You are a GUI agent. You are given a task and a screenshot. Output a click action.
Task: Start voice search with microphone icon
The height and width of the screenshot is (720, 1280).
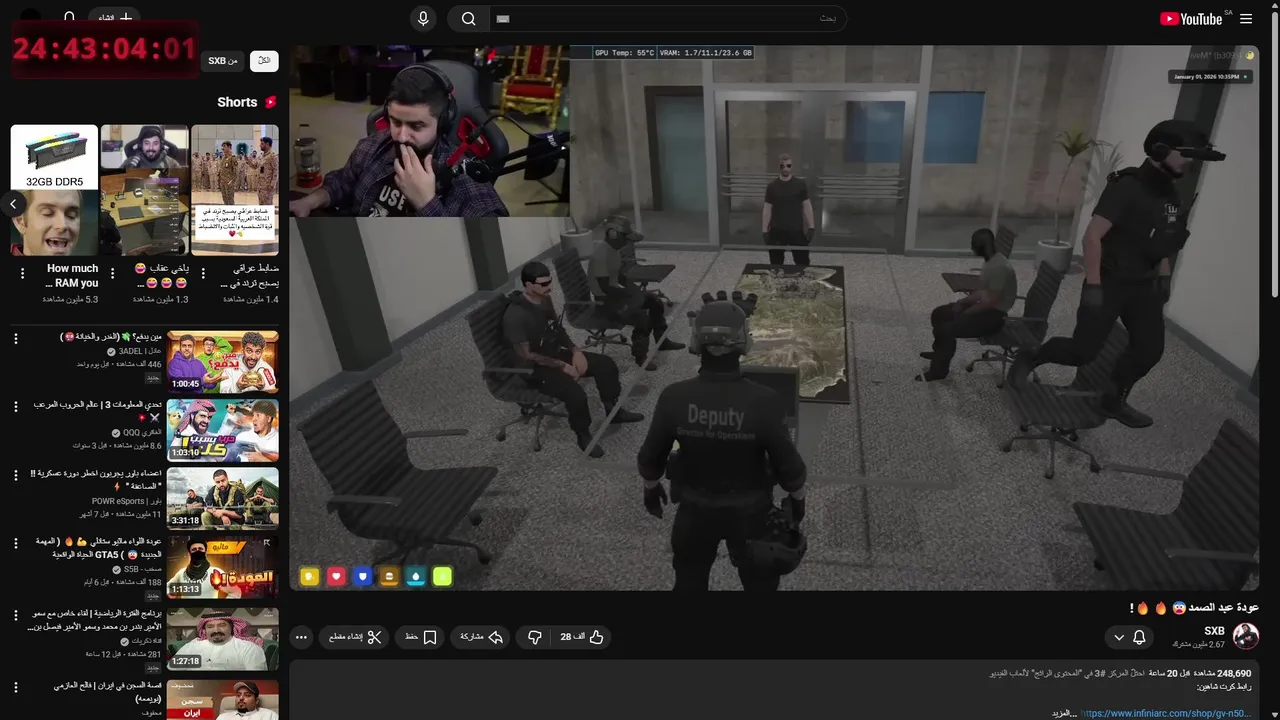click(x=423, y=19)
